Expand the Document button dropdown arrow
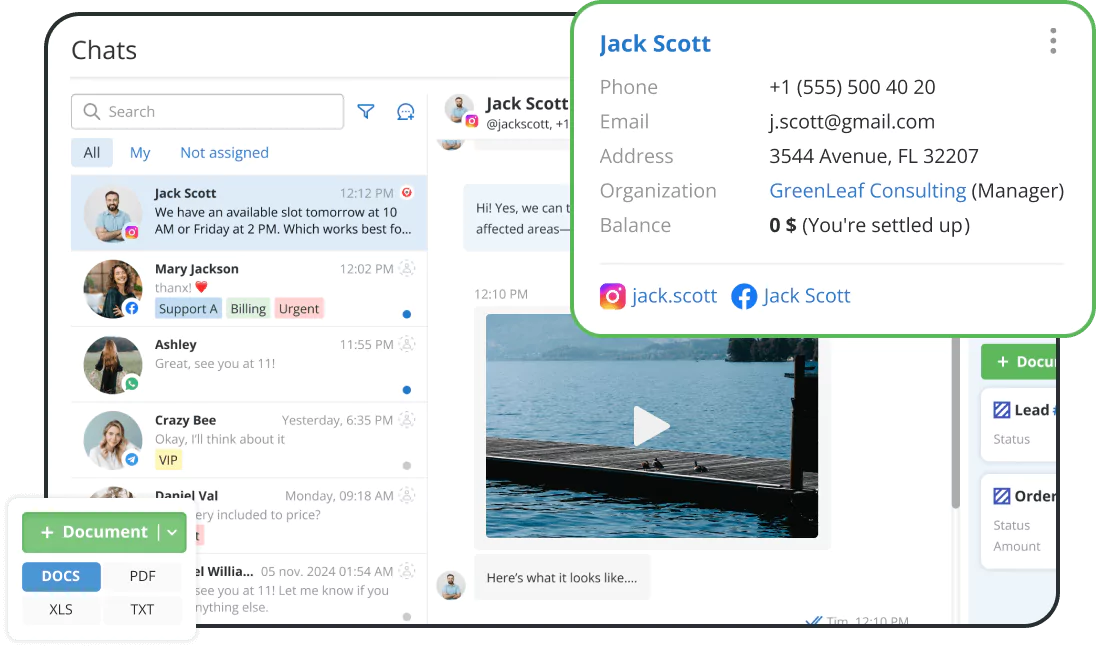1096x648 pixels. tap(172, 533)
